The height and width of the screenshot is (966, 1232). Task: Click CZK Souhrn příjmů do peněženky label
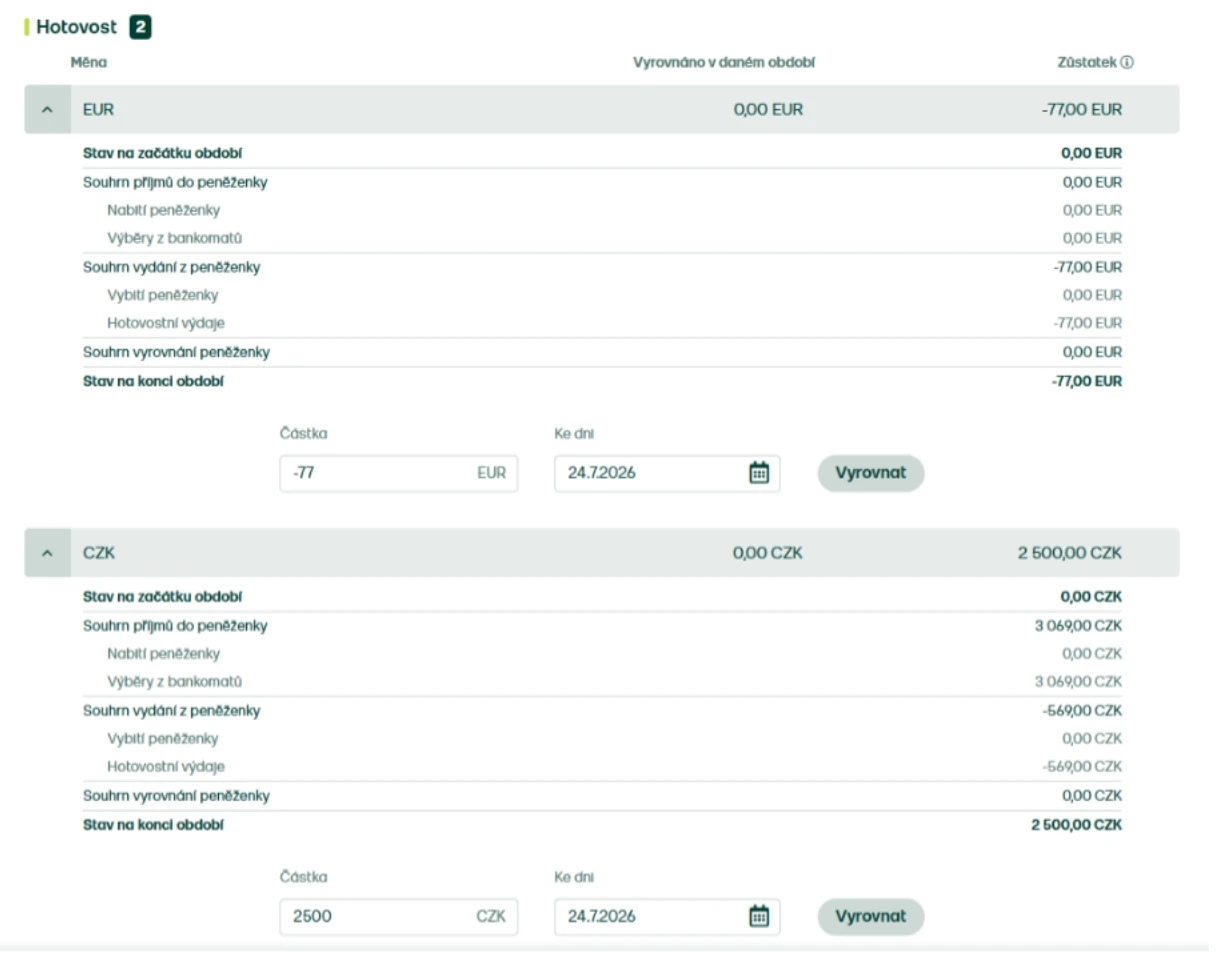[x=175, y=626]
